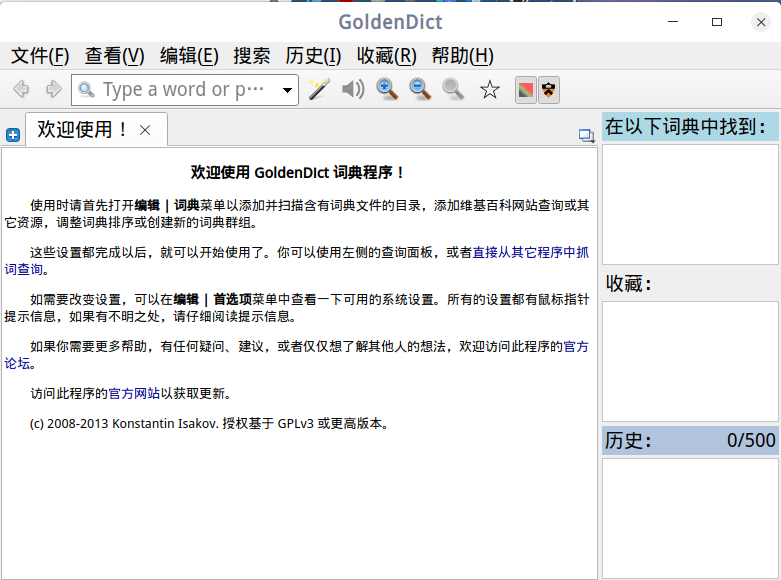Viewport: 781px width, 580px height.
Task: Click the 欢迎使用 GoldenDict 词典程序 heading
Action: (x=297, y=172)
